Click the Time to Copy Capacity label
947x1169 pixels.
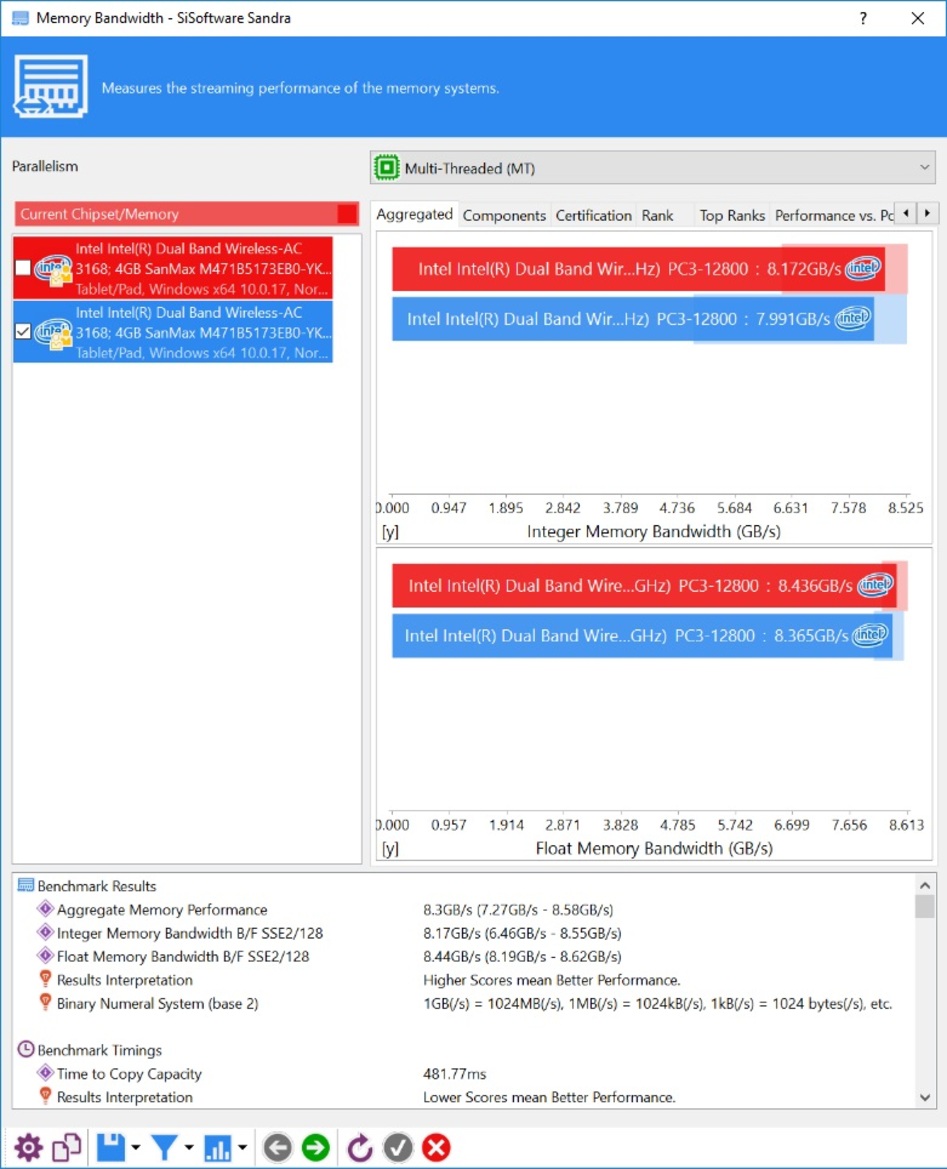click(x=129, y=1074)
